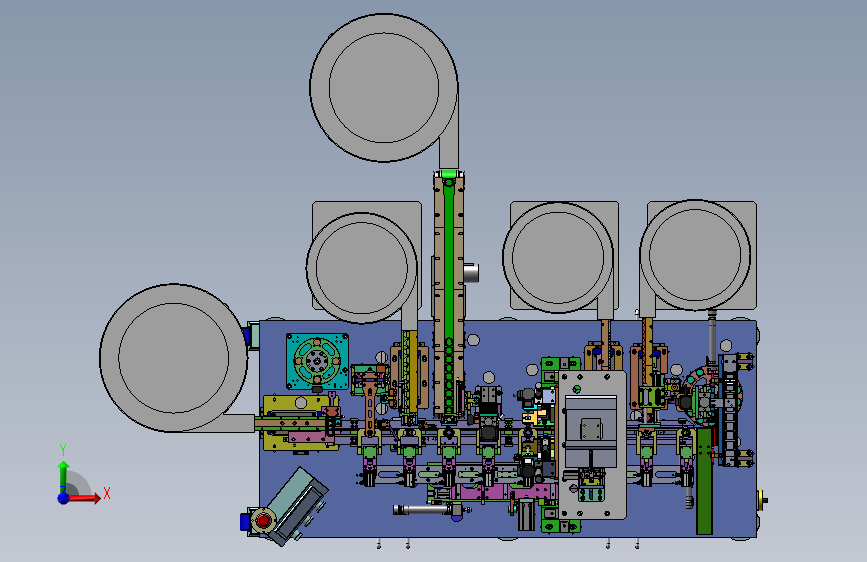Click the red emergency stop button

[x=263, y=521]
